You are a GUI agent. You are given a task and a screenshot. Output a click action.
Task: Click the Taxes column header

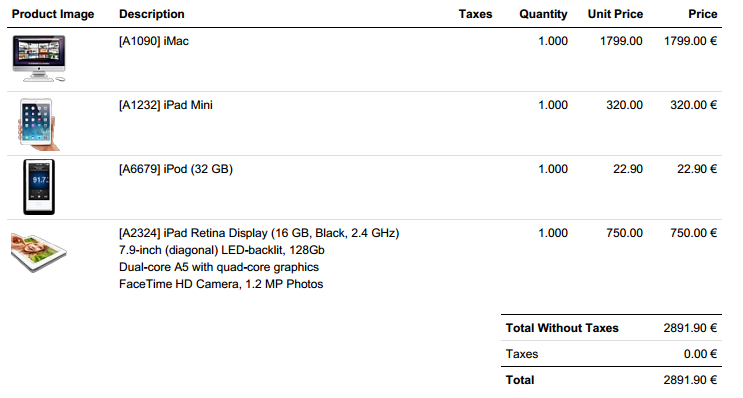pyautogui.click(x=475, y=14)
